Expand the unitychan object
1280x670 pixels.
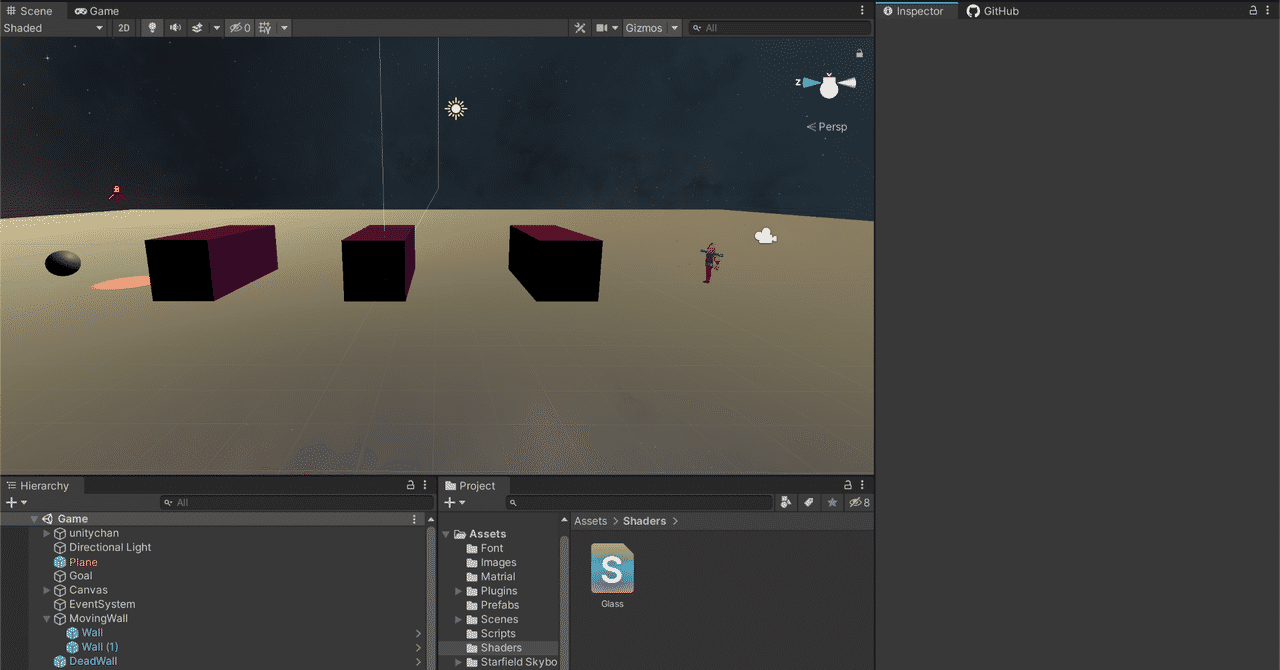(46, 534)
